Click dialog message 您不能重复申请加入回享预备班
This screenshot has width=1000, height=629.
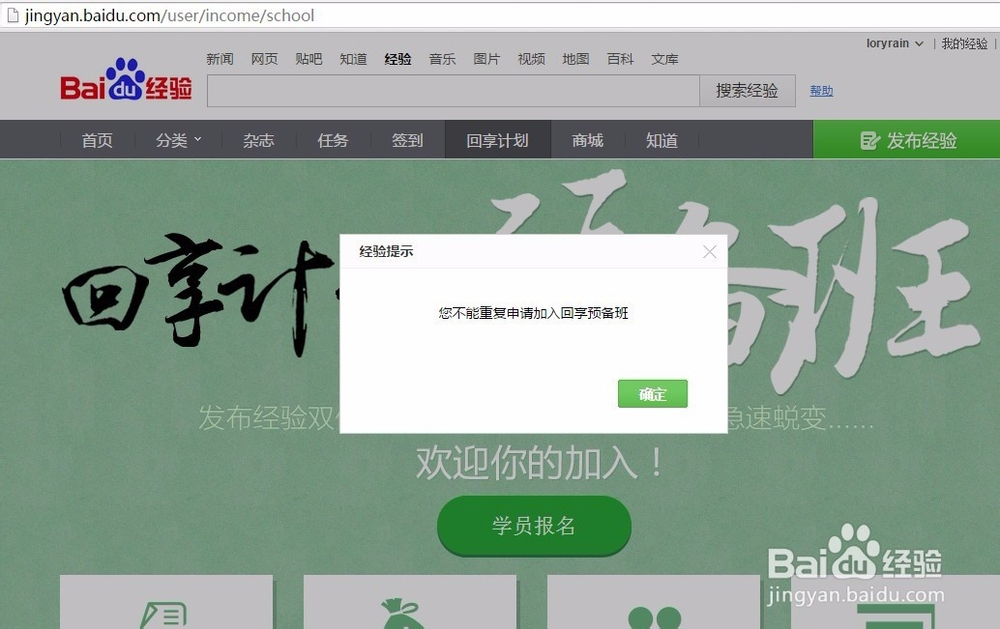point(533,313)
